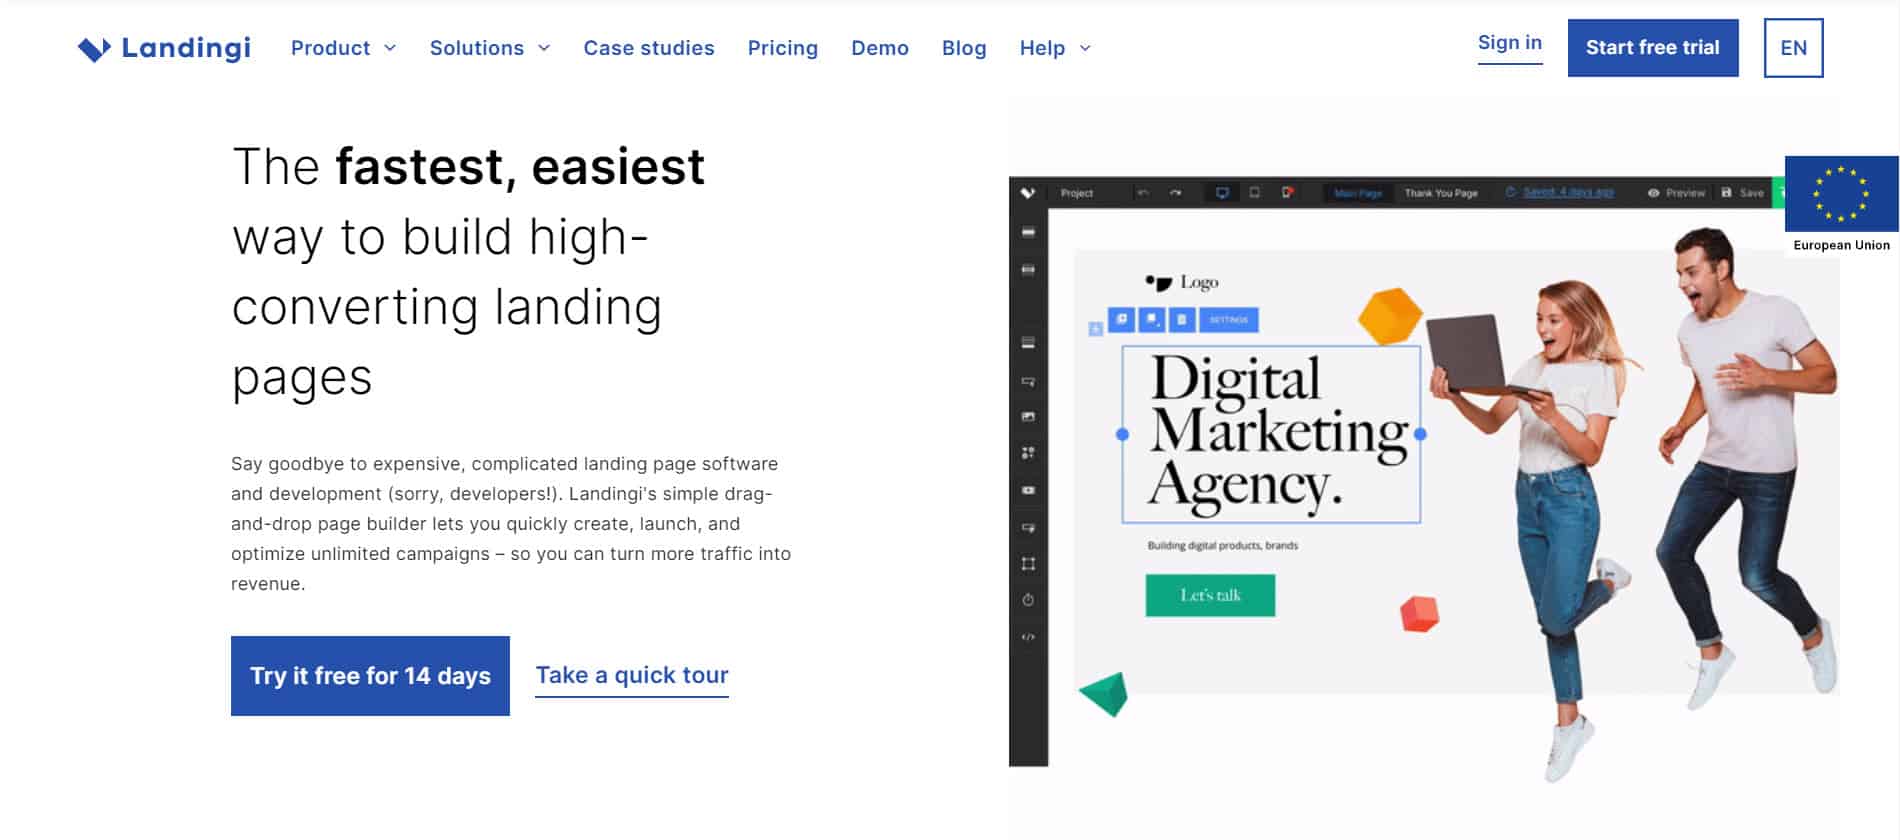The height and width of the screenshot is (840, 1900).
Task: Open the Help dropdown chevron
Action: (1085, 48)
